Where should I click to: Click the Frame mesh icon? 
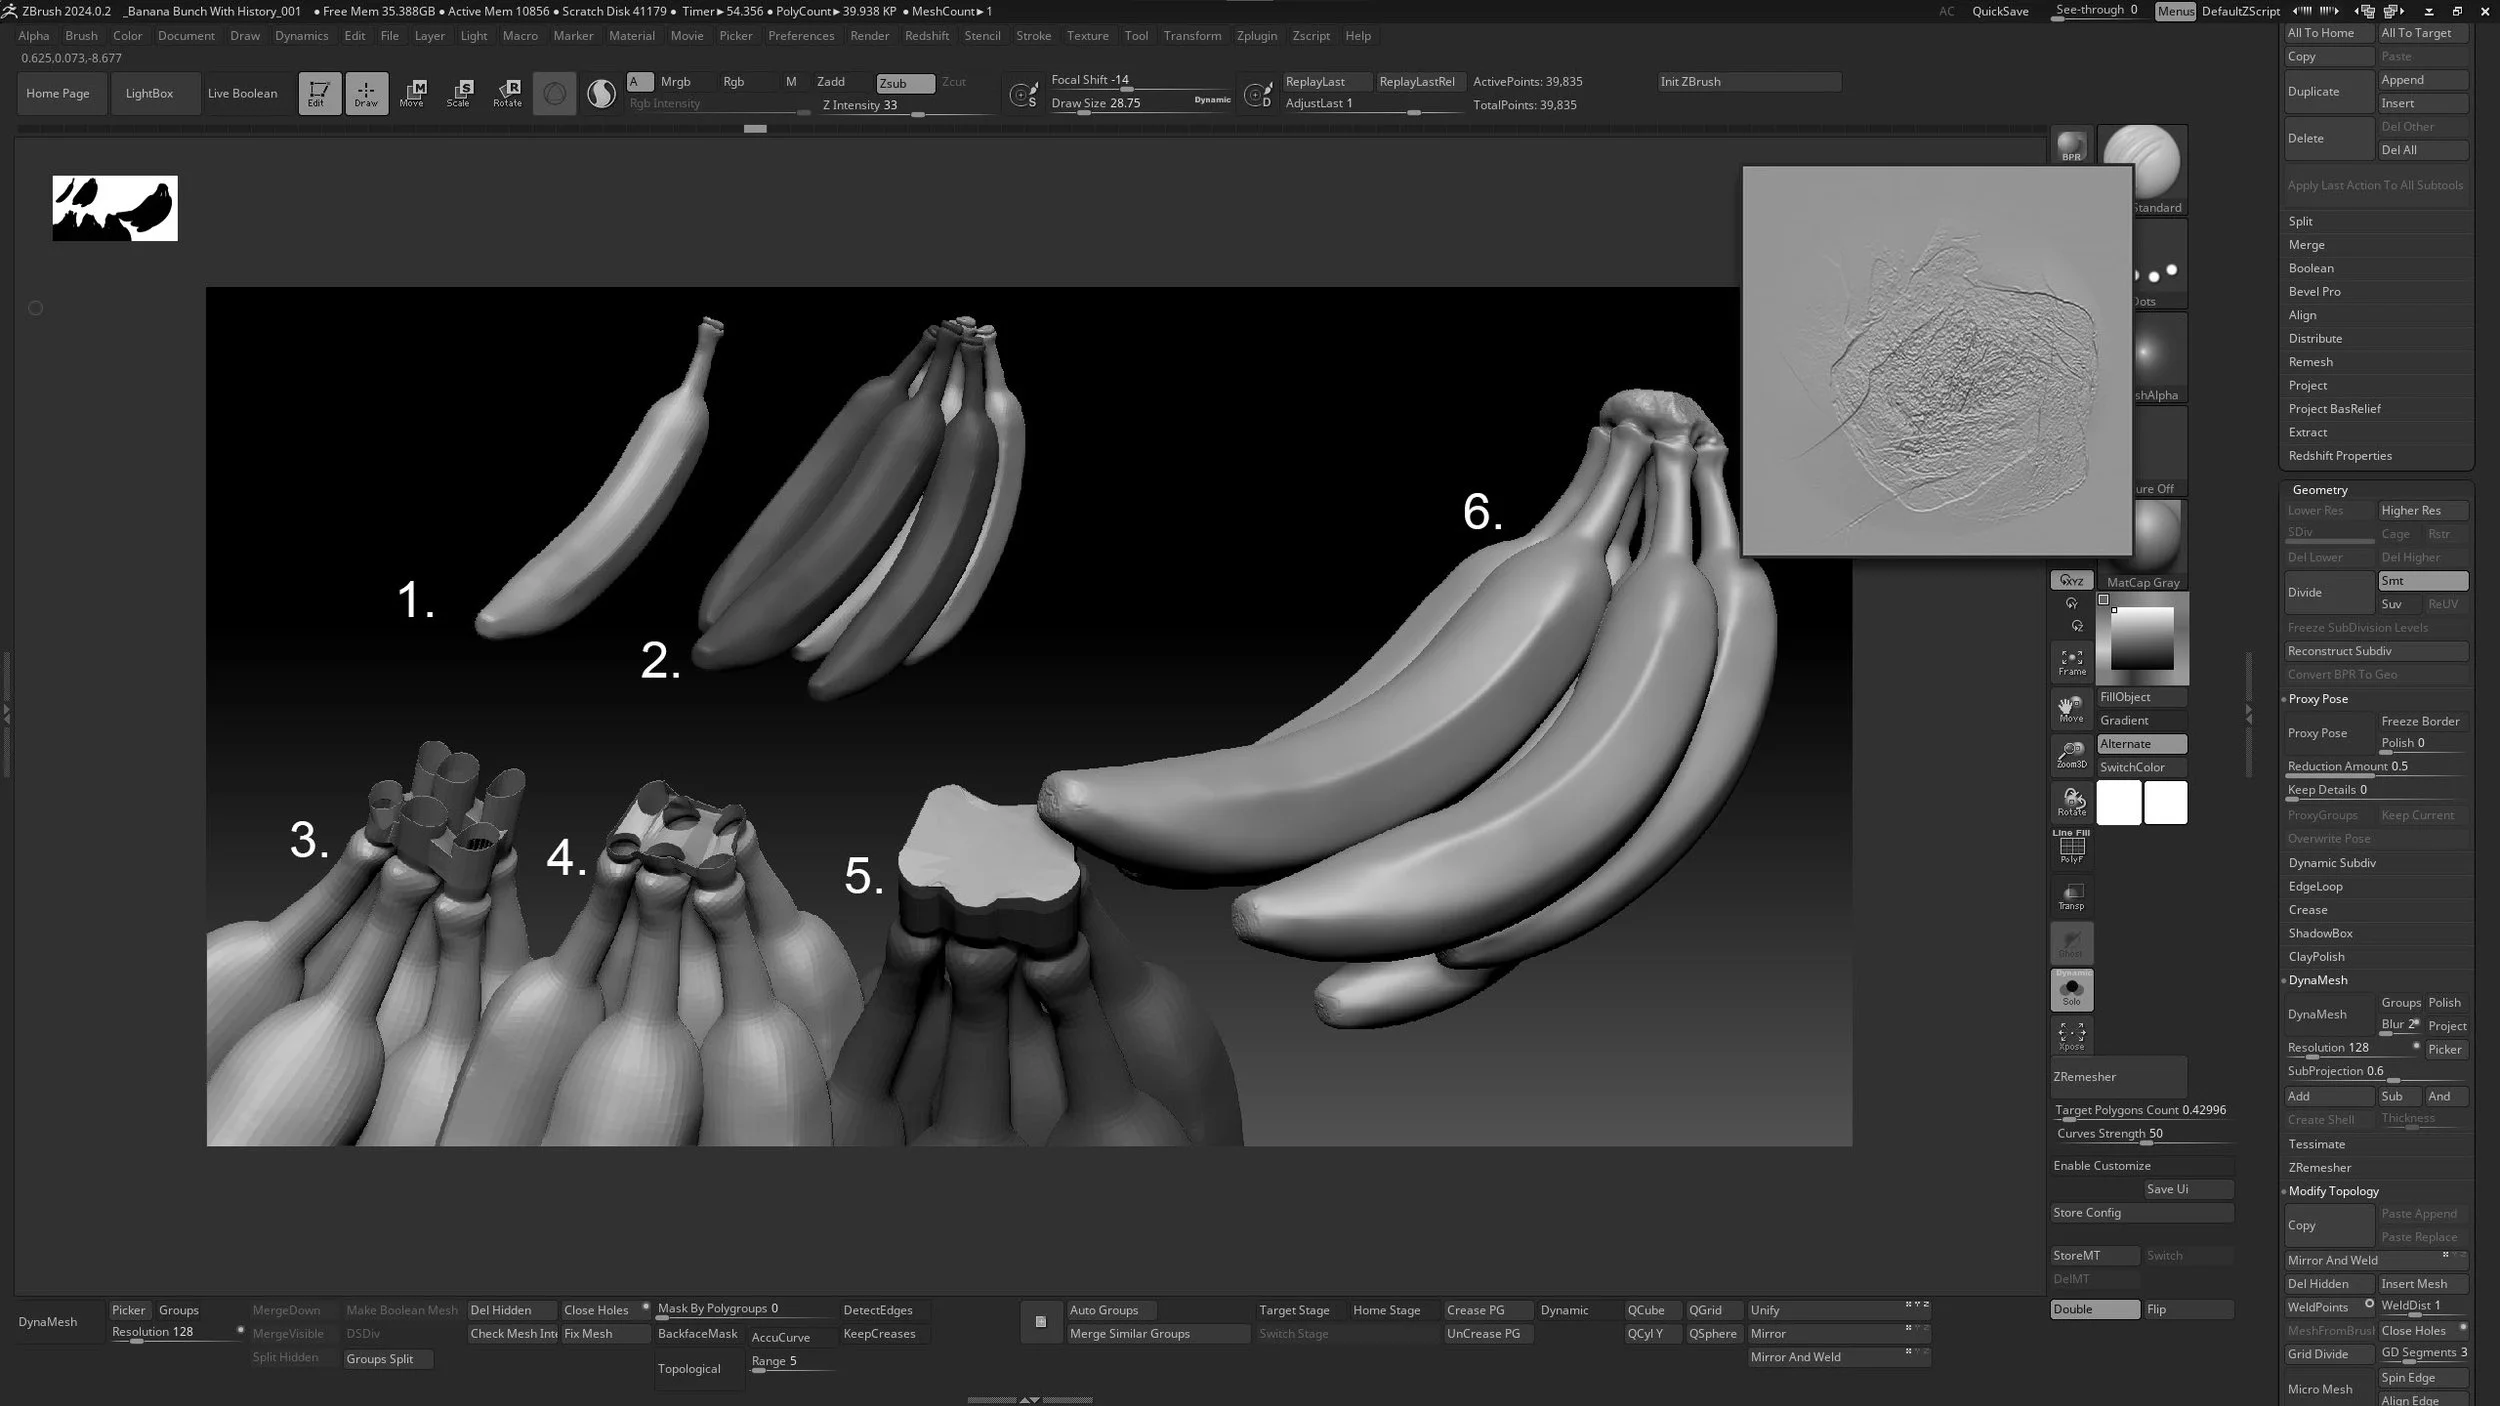[x=2071, y=662]
